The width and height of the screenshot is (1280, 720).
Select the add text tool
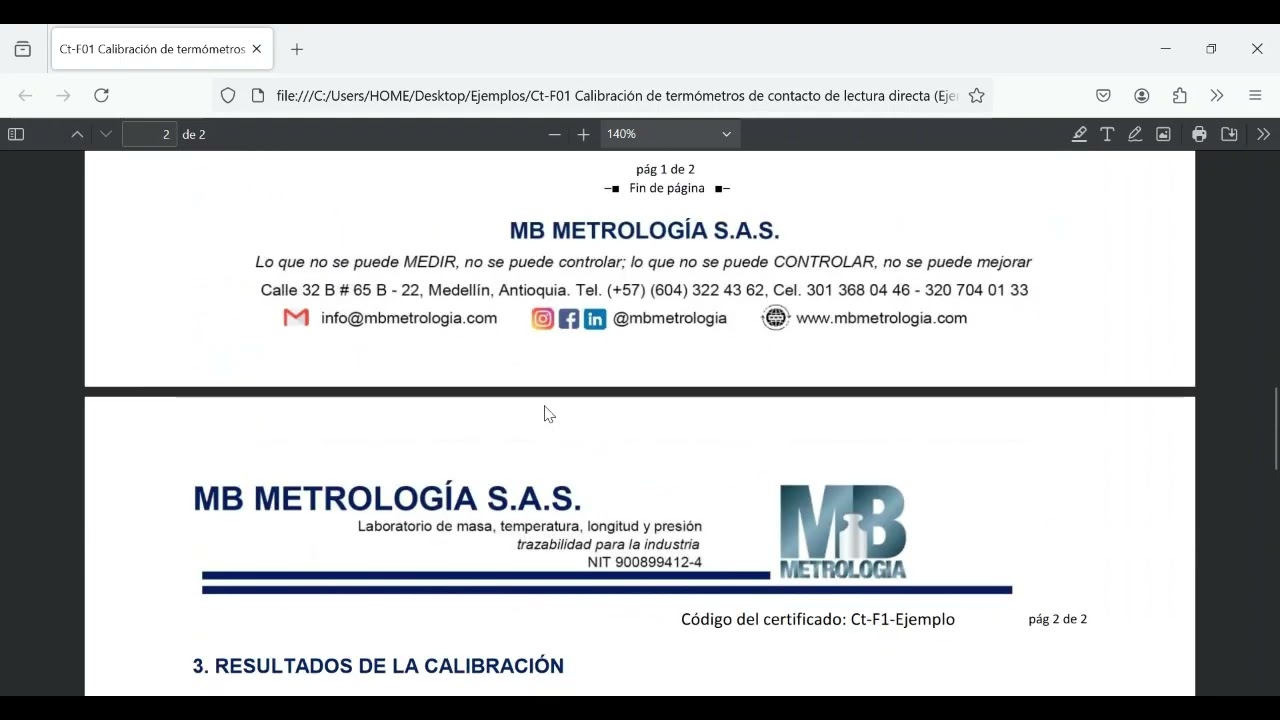(x=1107, y=134)
